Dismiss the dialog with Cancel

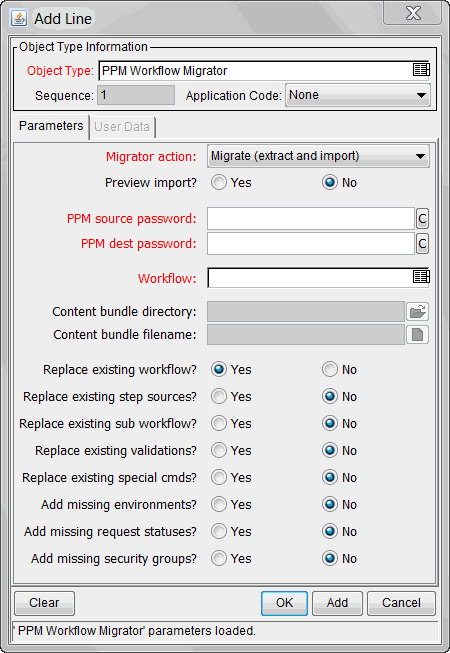[x=401, y=603]
